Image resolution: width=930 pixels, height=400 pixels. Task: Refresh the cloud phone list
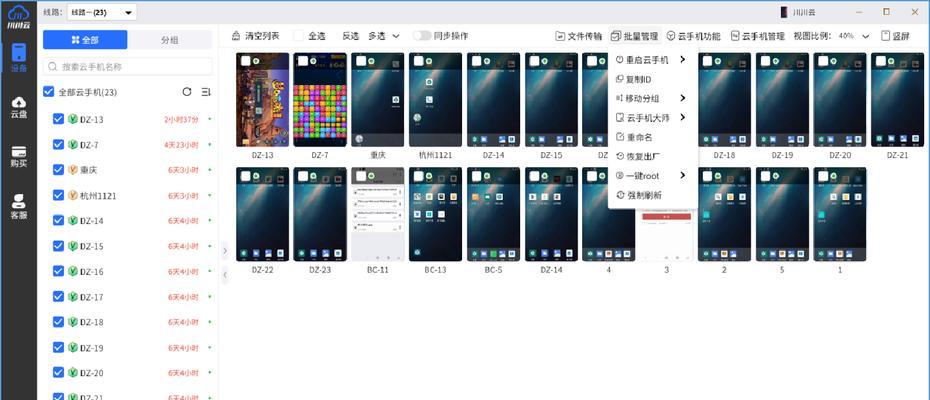tap(187, 92)
